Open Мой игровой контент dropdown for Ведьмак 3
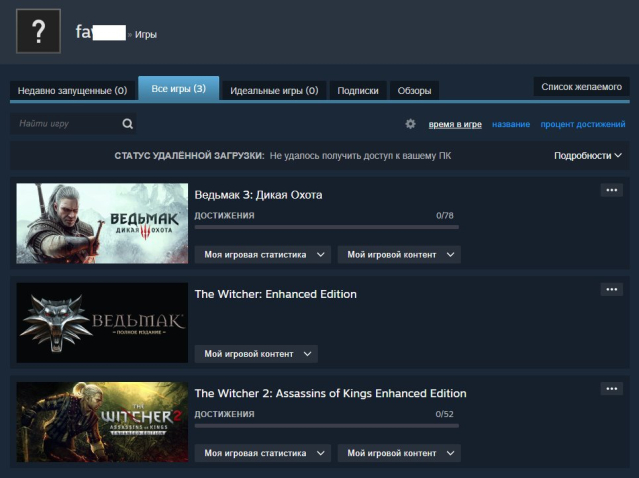The image size is (639, 478). pos(398,254)
